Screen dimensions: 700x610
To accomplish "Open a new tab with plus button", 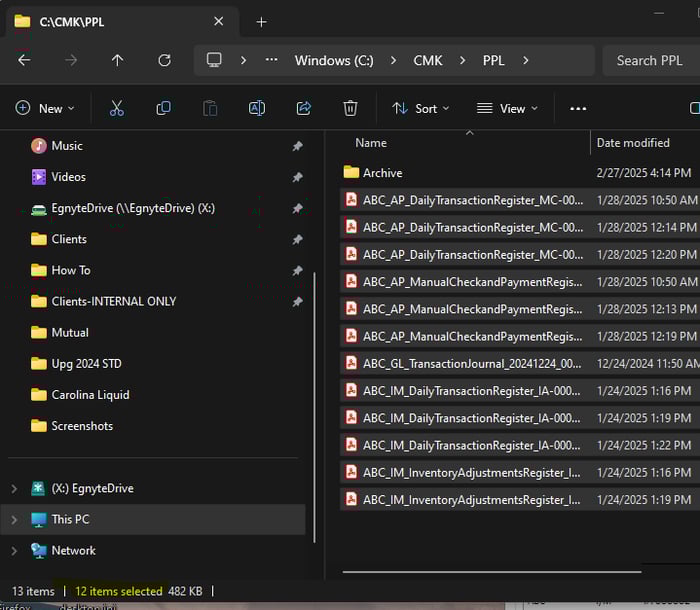I will [x=261, y=21].
